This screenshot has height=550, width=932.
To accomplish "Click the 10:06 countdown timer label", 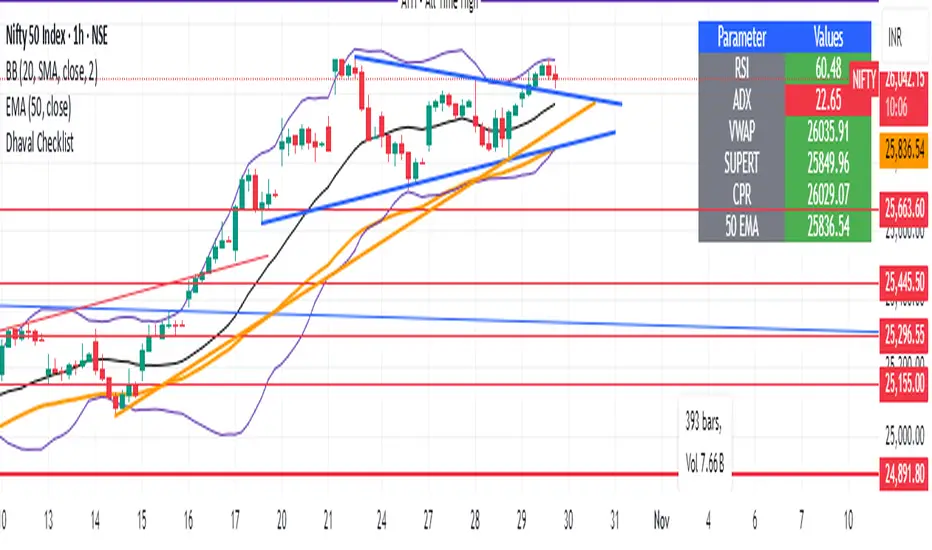I will pos(897,108).
